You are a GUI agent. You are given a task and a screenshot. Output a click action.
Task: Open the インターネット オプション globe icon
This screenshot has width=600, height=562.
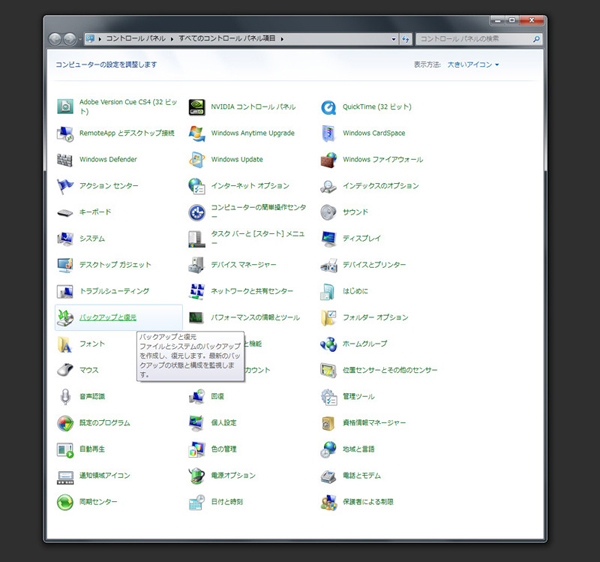tap(197, 186)
